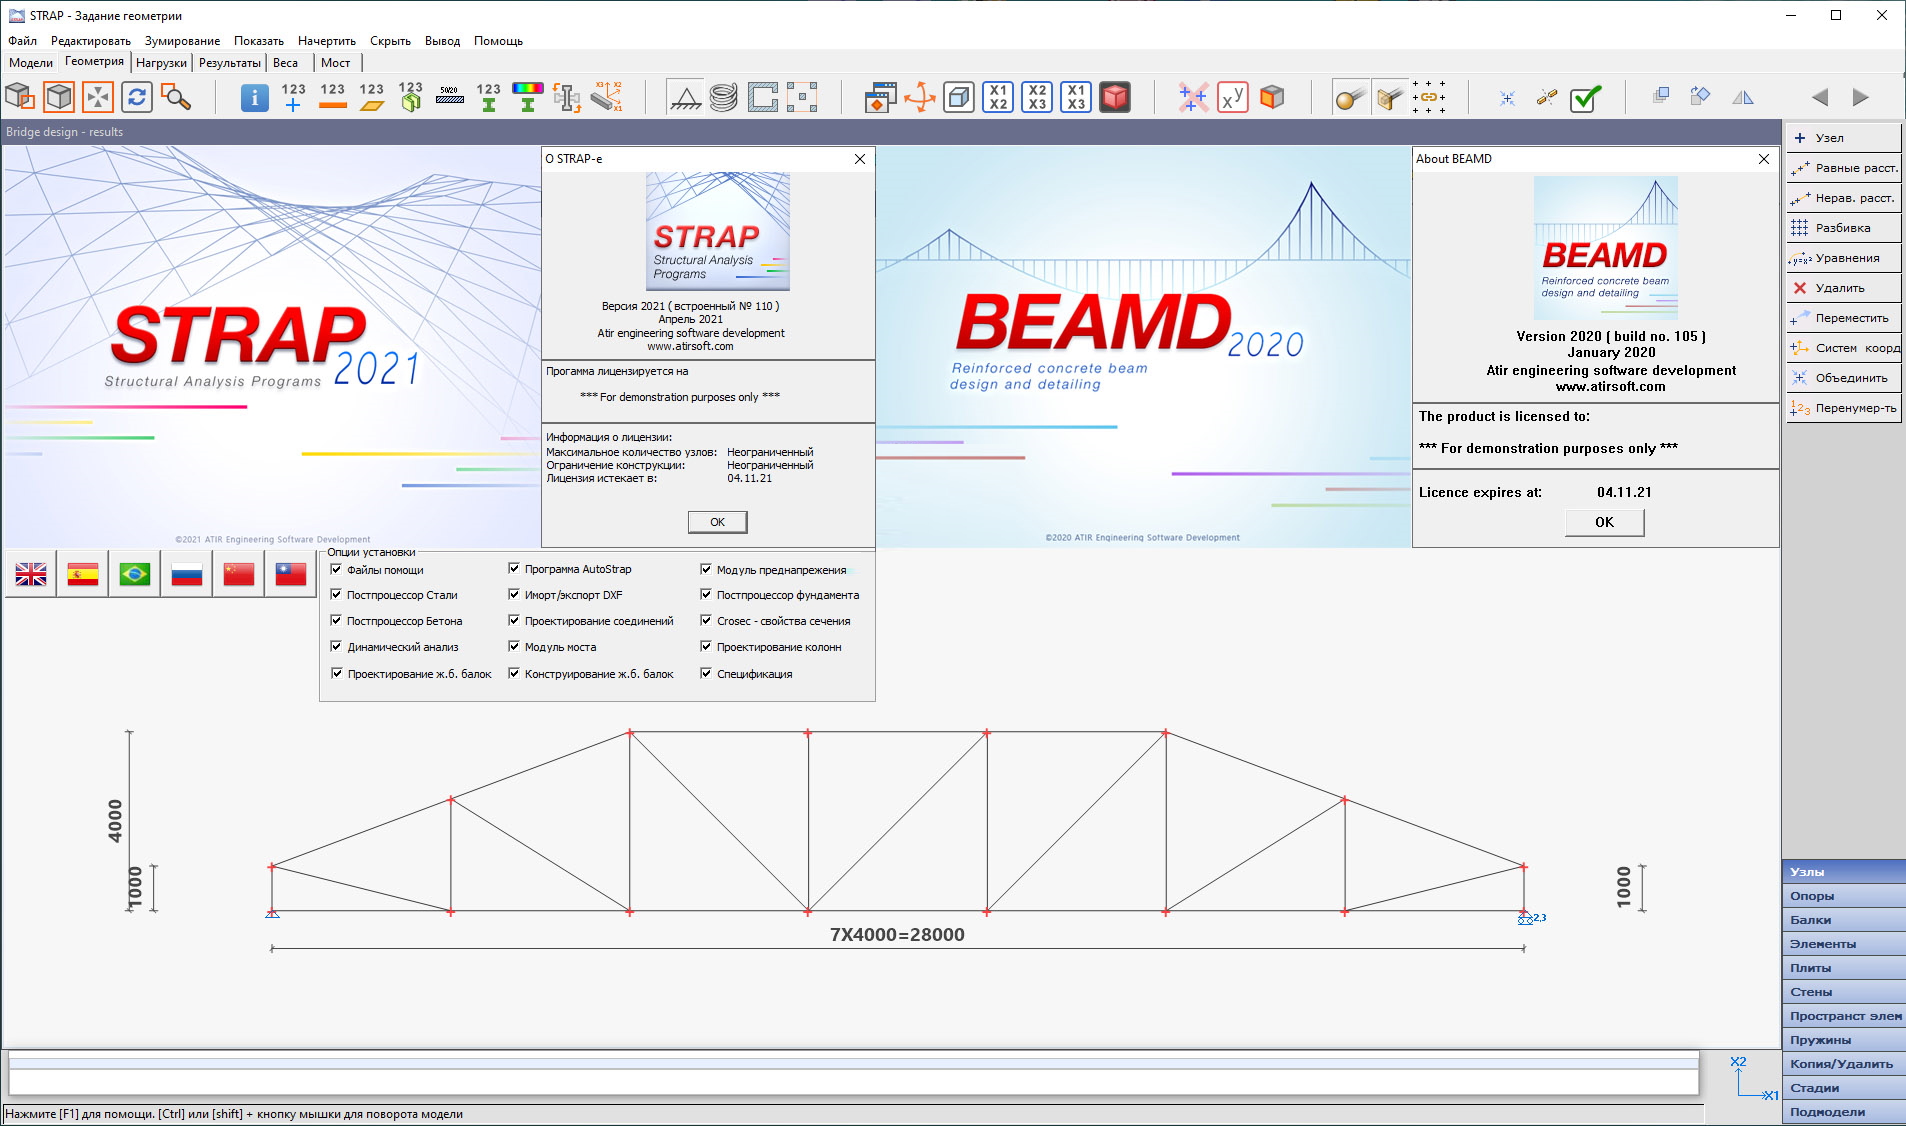
Task: Toggle the 'Спецификация' checkbox
Action: [x=706, y=673]
